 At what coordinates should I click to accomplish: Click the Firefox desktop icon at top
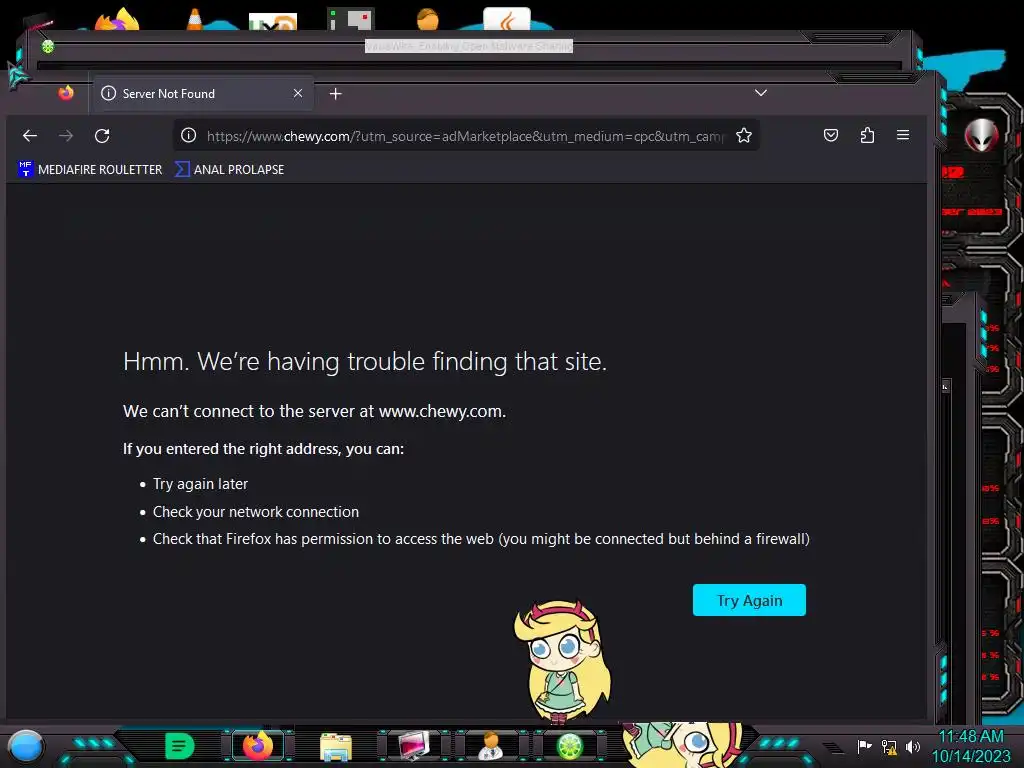[x=118, y=20]
